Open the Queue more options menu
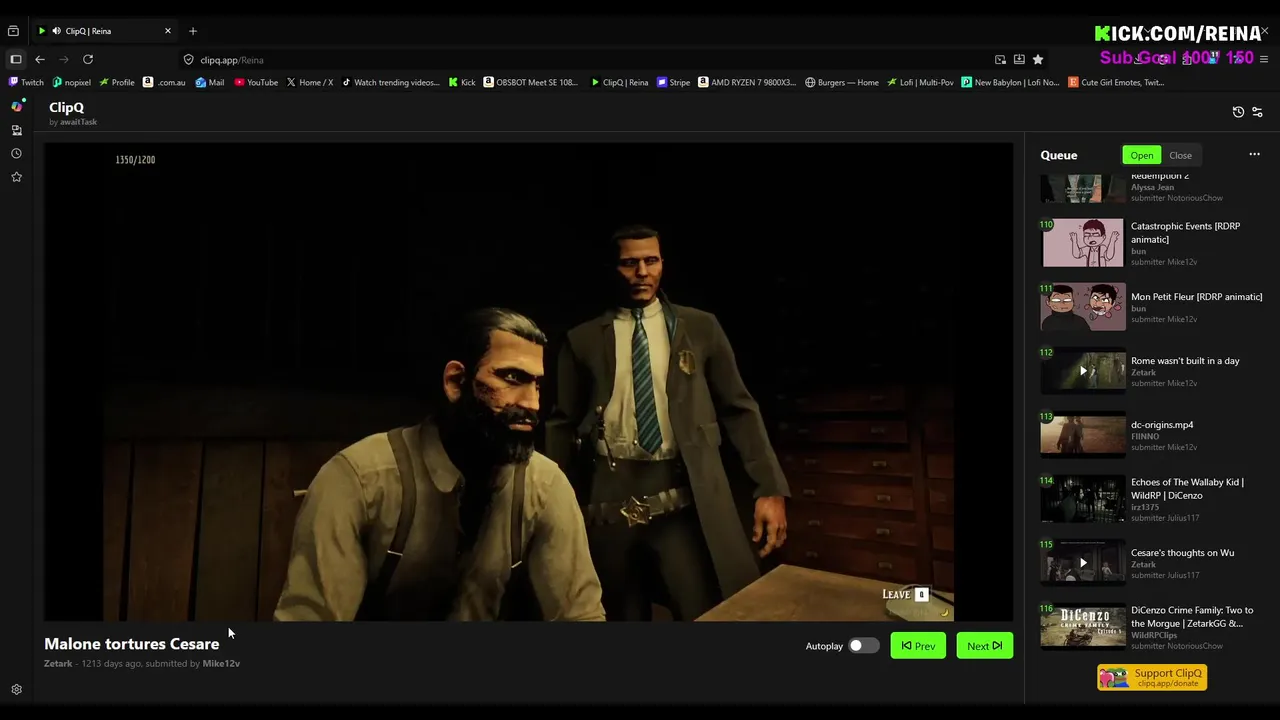Screen dimensions: 1280x720 (1254, 154)
